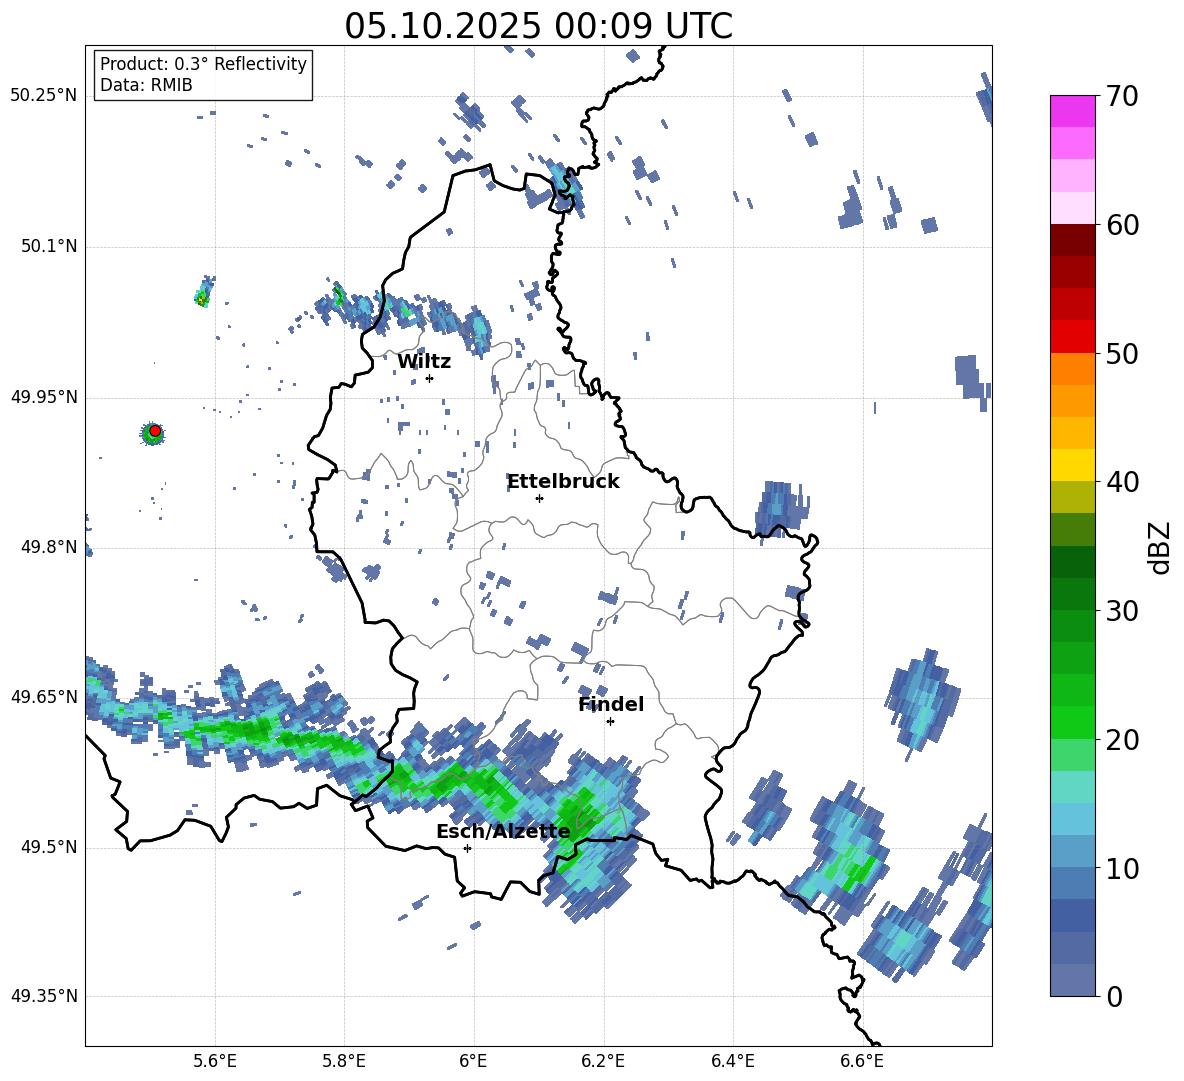Click the Ettelbruck cross marker
Image resolution: width=1184 pixels, height=1081 pixels.
[539, 498]
